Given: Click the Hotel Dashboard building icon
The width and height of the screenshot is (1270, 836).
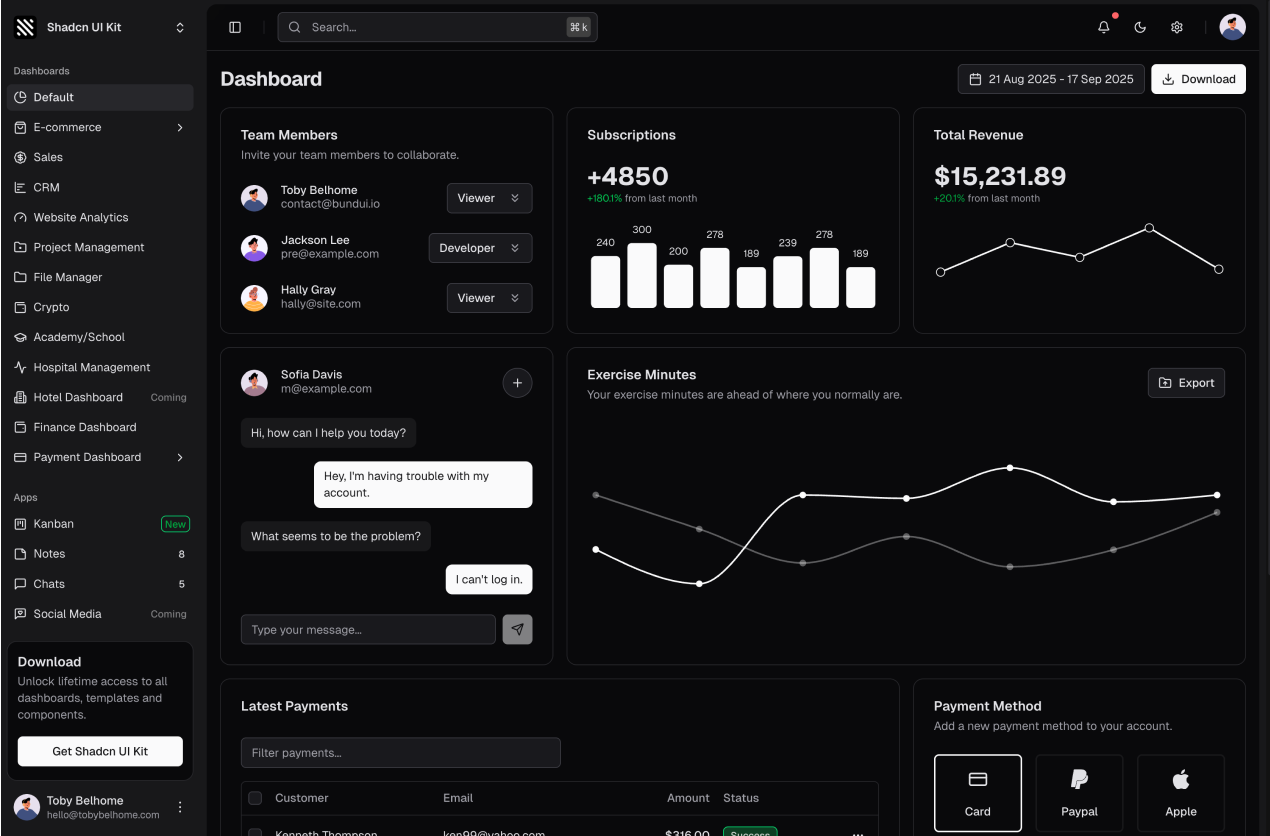Looking at the screenshot, I should 20,397.
